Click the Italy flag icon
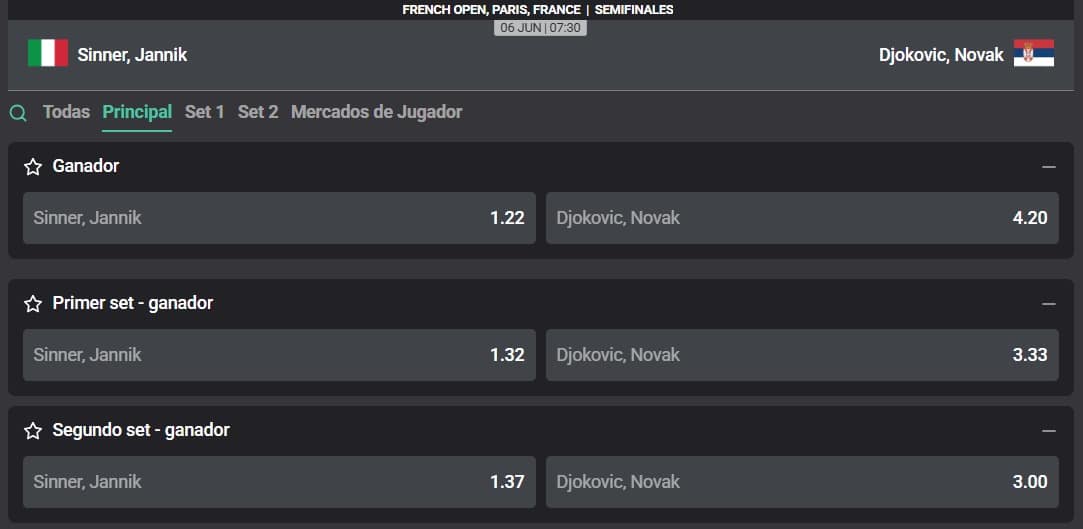This screenshot has height=529, width=1083. pyautogui.click(x=48, y=54)
